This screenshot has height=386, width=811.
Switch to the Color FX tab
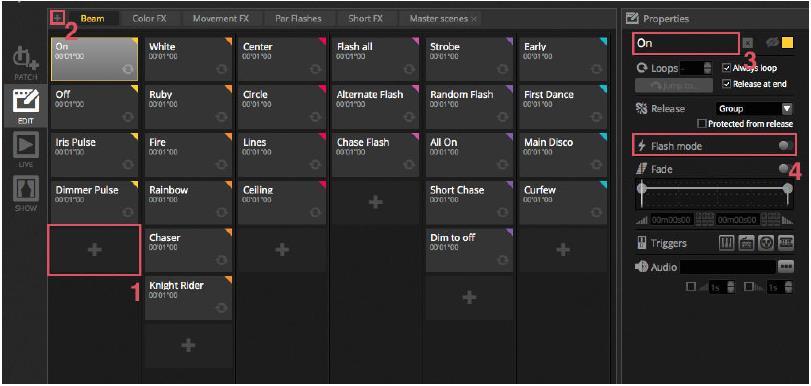tap(148, 19)
